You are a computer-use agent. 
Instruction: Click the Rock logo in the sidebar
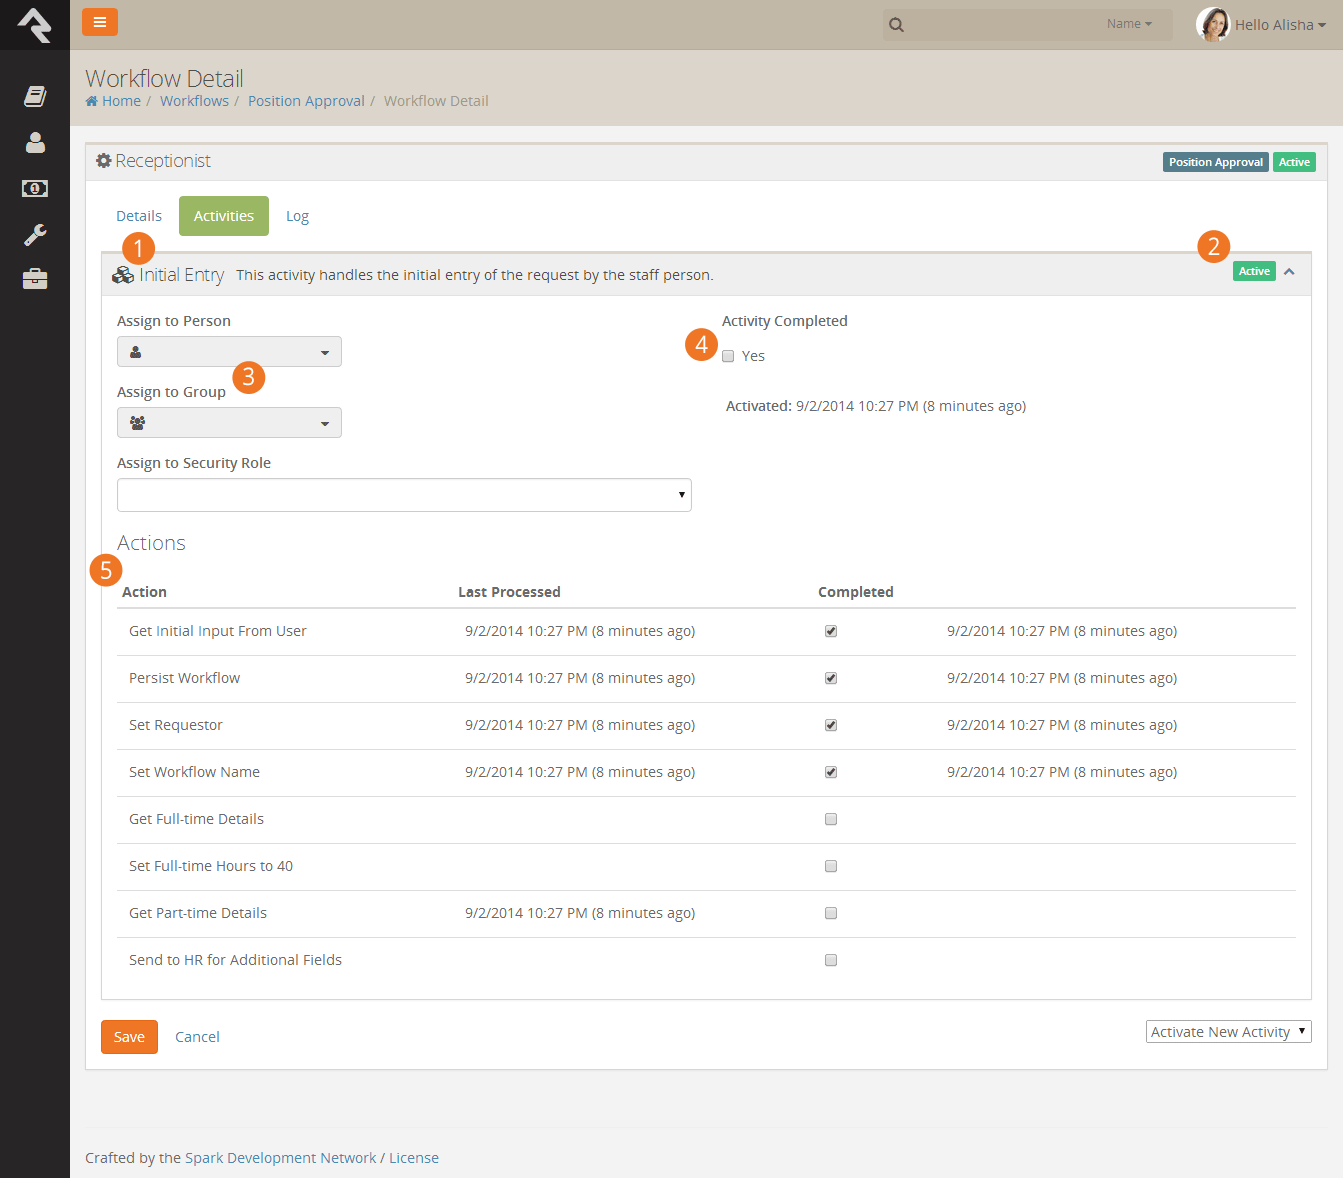(x=35, y=25)
